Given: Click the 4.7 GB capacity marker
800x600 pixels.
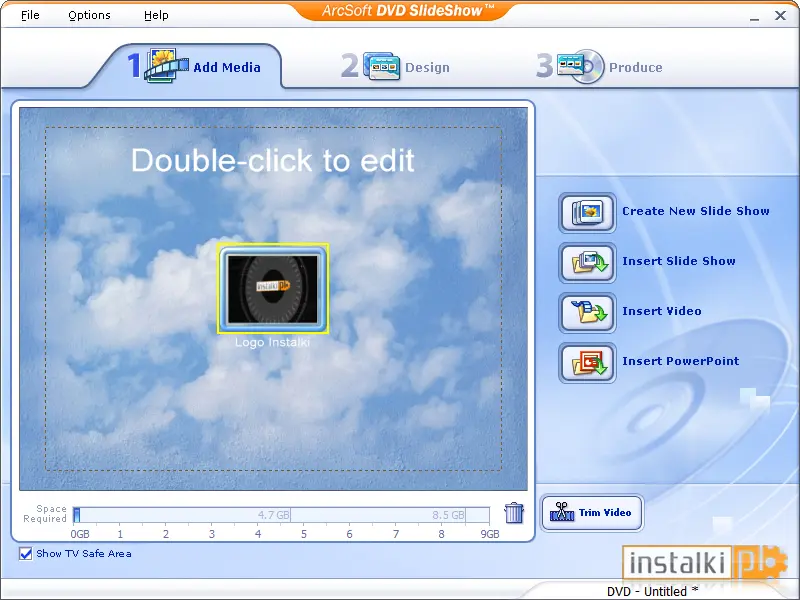Looking at the screenshot, I should [273, 515].
